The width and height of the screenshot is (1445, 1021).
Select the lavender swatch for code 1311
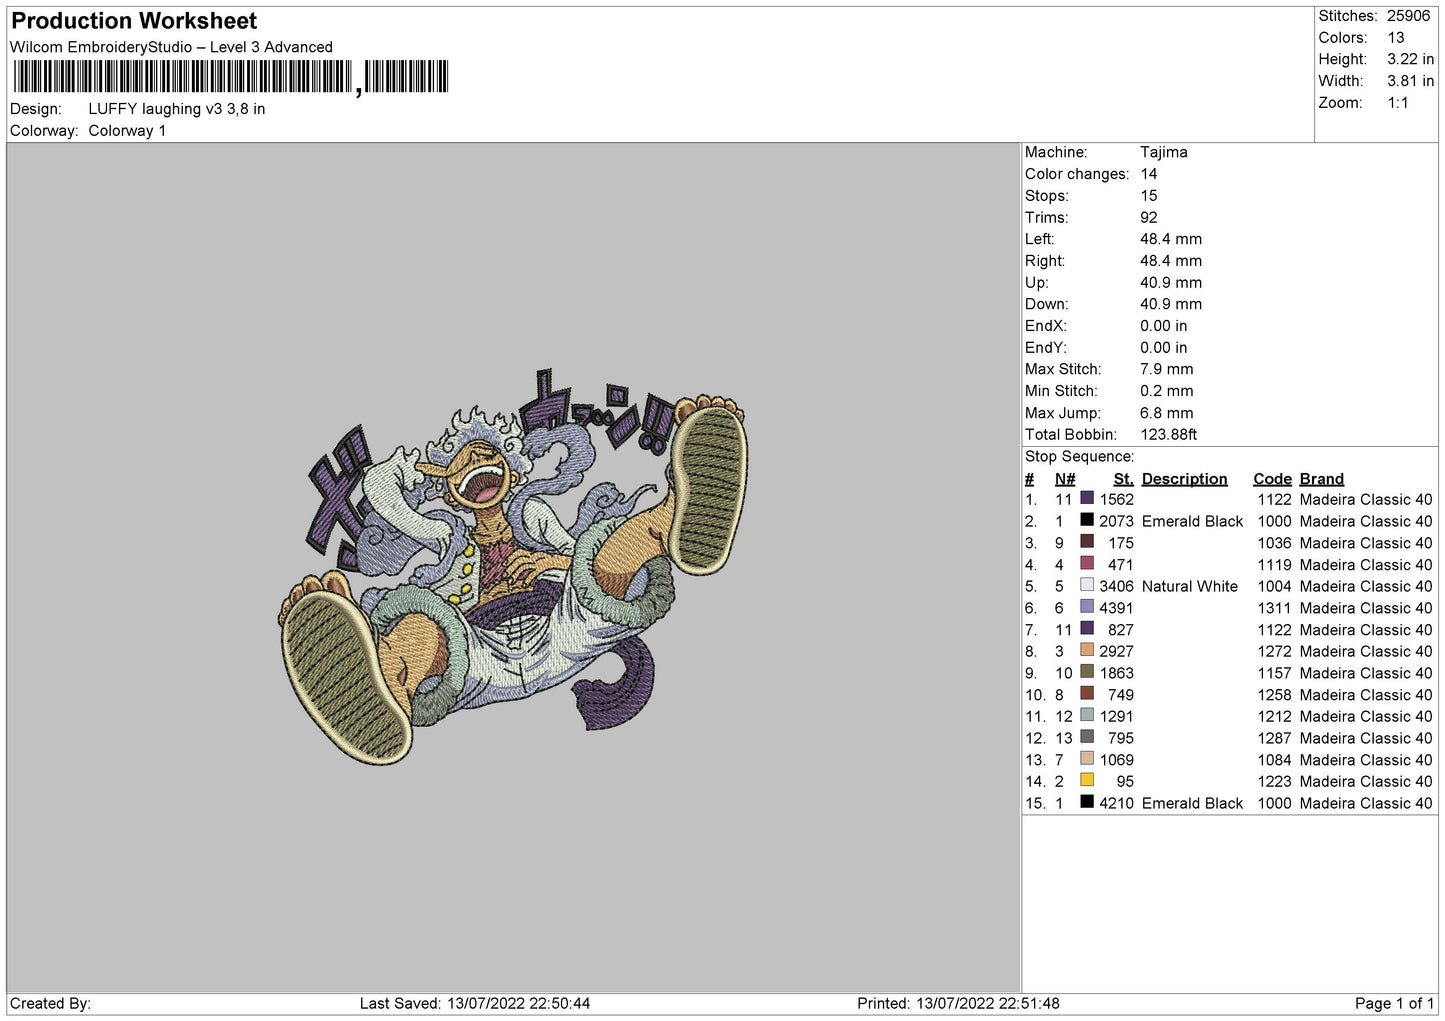pos(1087,607)
